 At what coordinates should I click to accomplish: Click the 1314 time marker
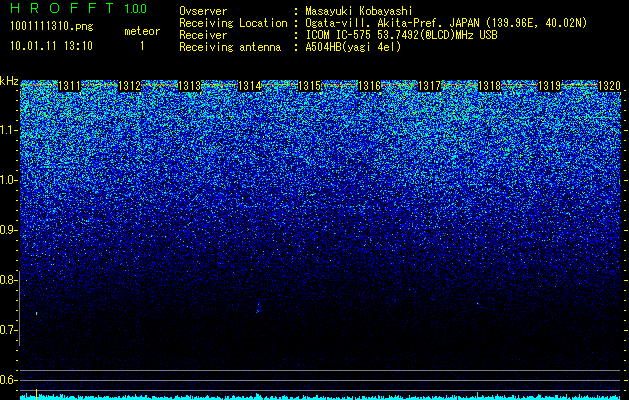(x=250, y=86)
